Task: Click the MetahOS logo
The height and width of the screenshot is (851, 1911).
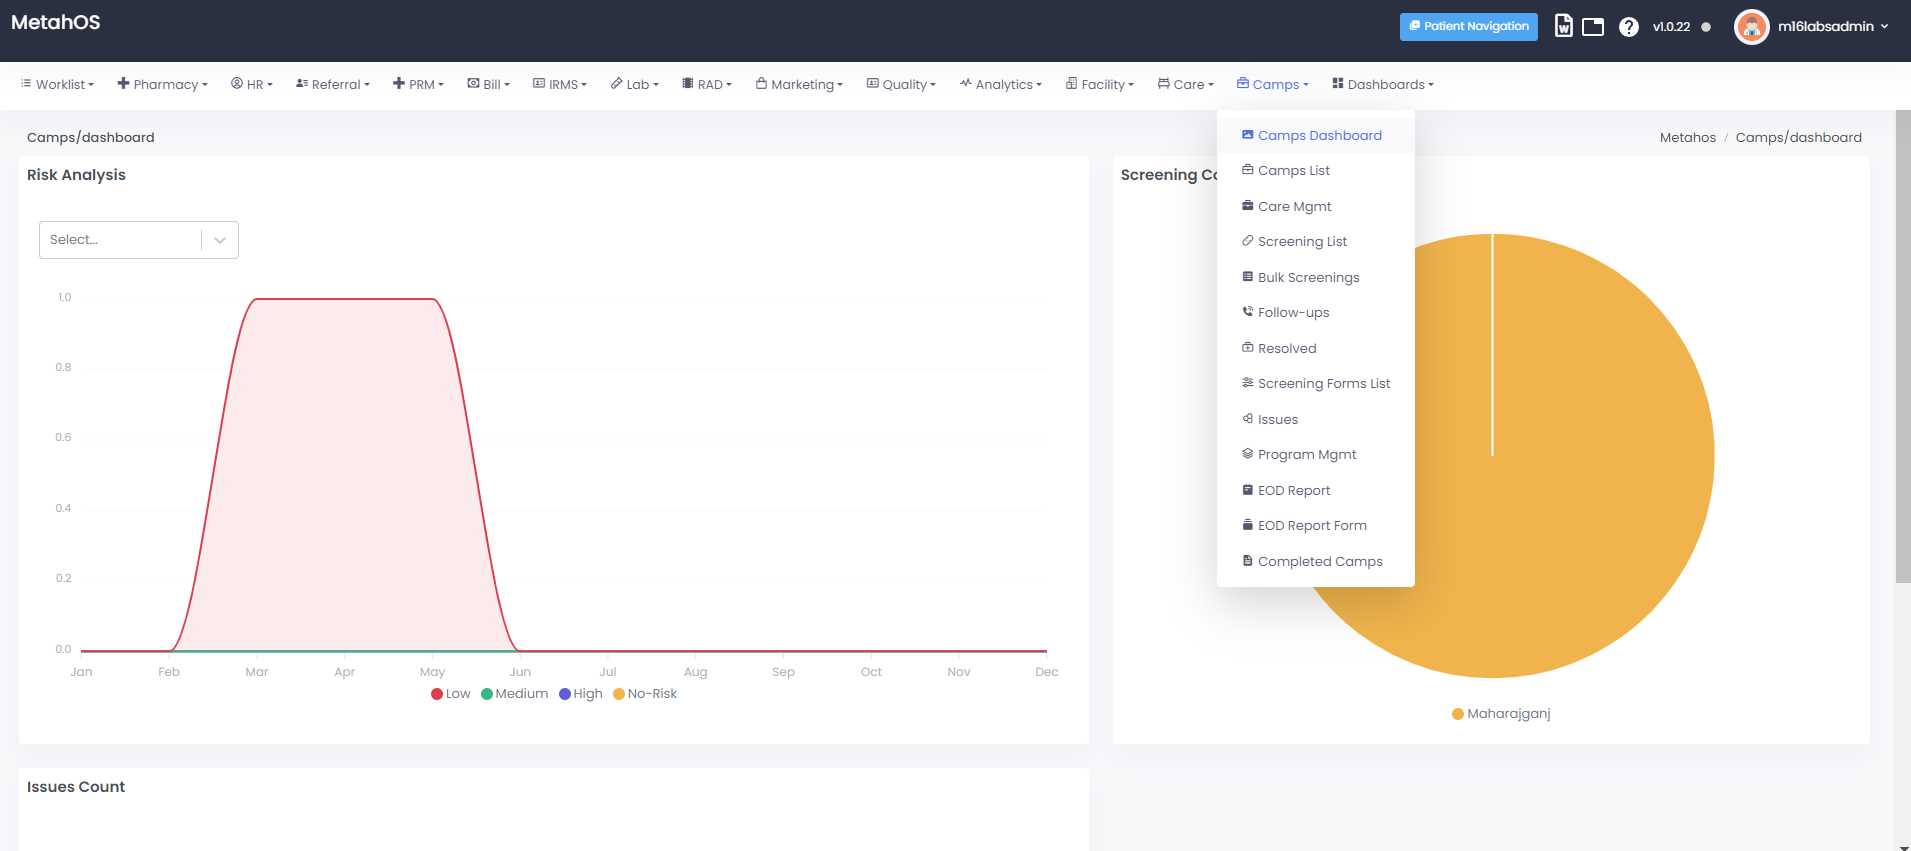Action: point(56,22)
